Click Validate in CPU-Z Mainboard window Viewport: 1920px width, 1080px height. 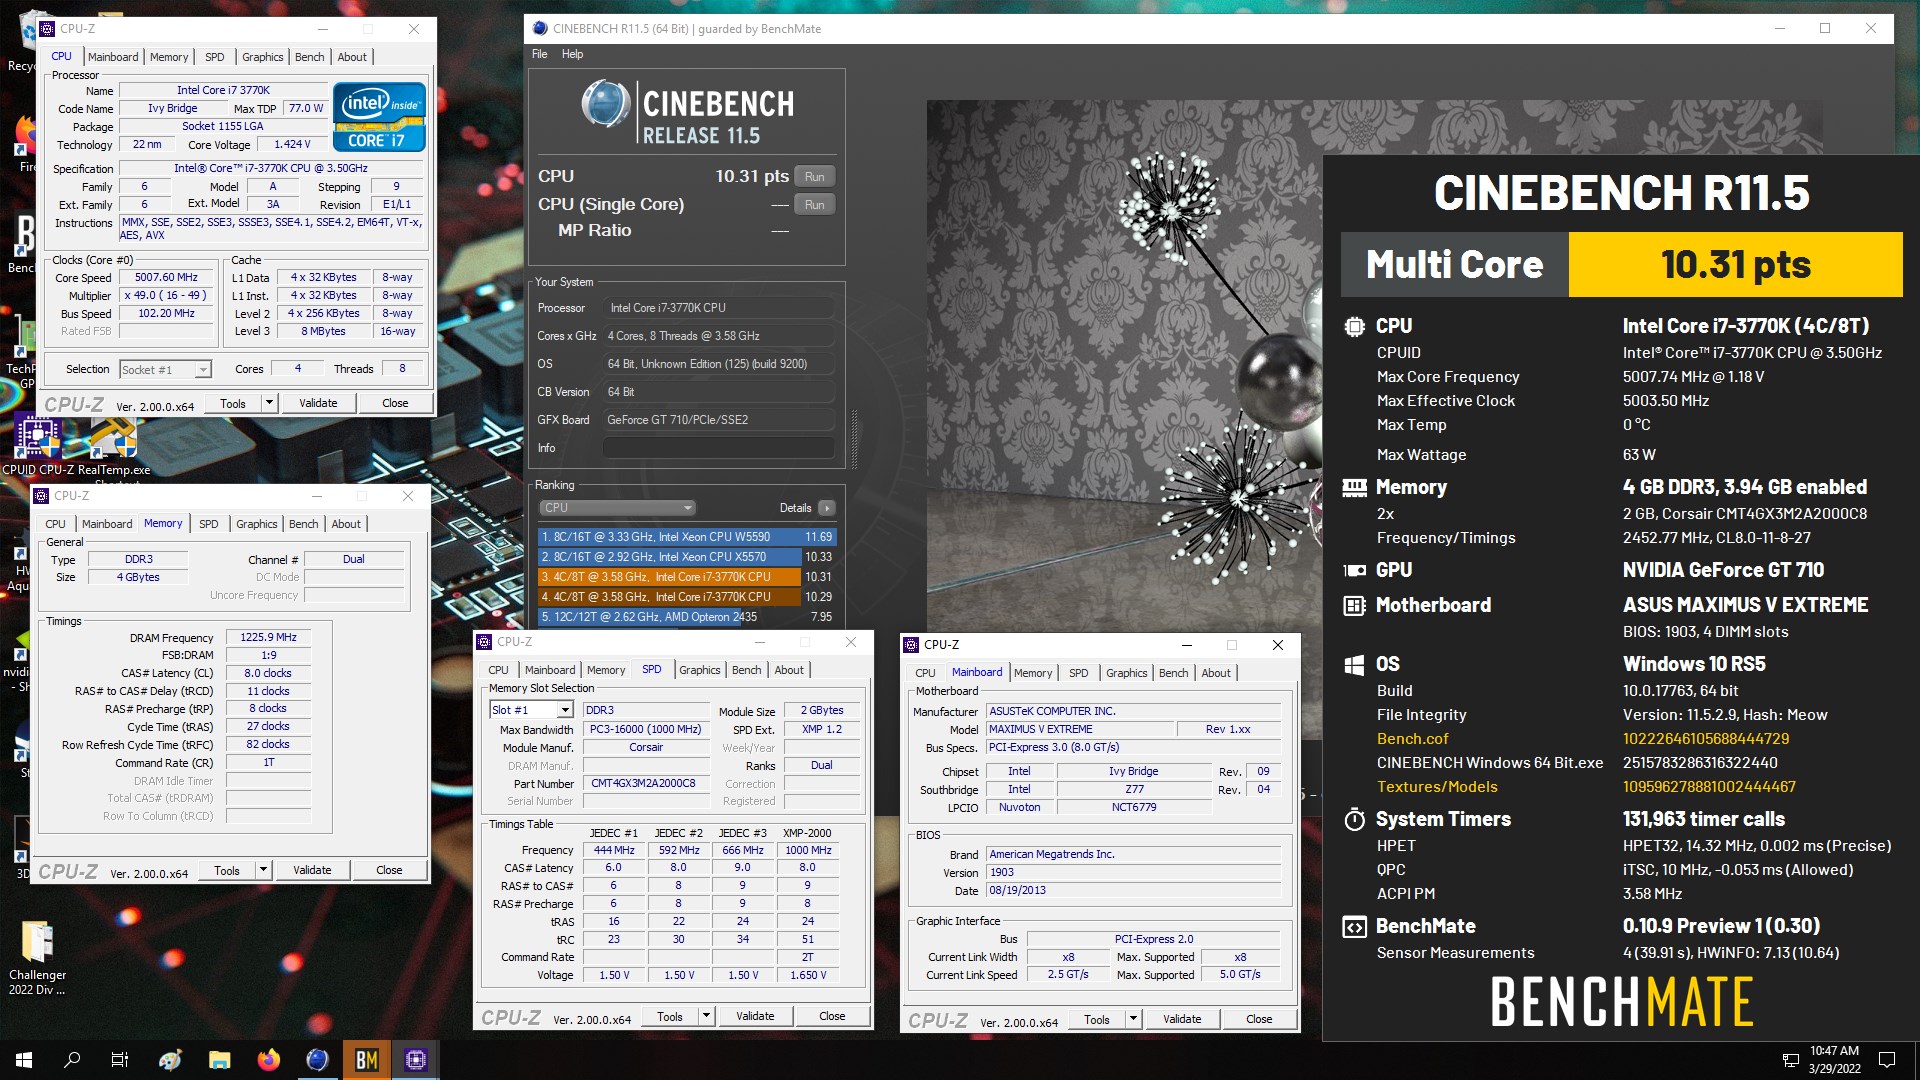(x=1182, y=1019)
